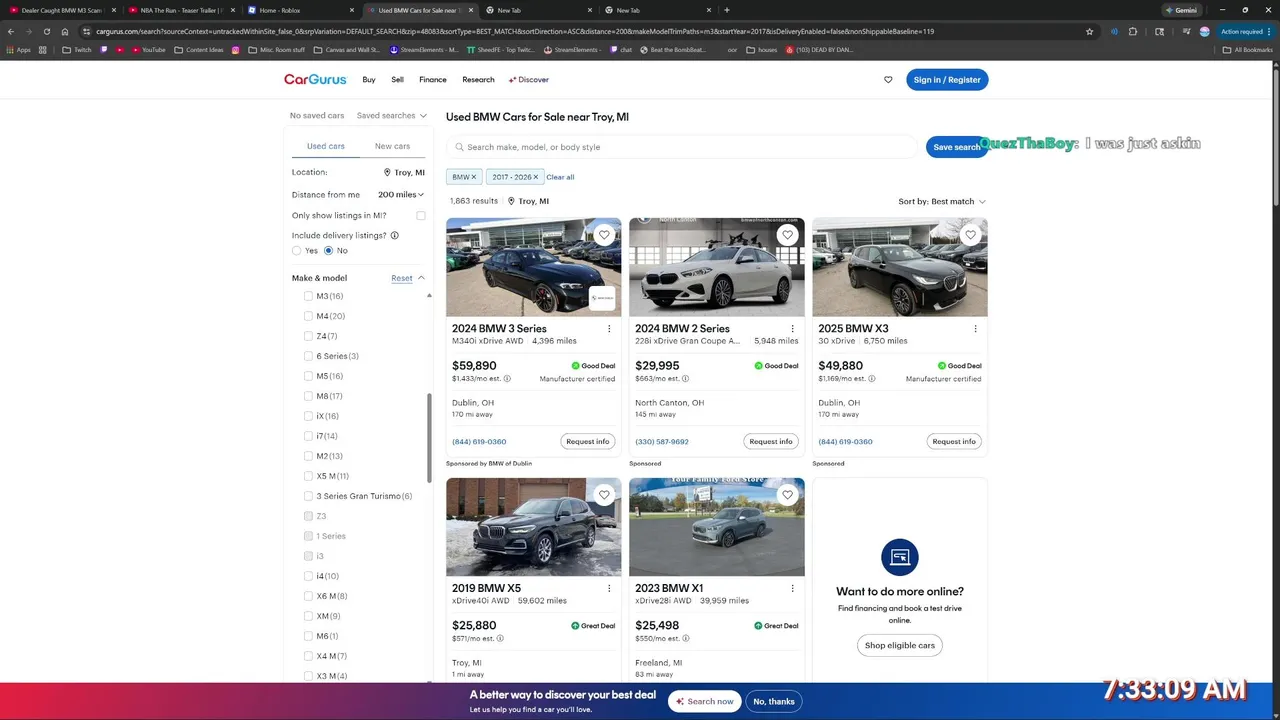Check the M4 model checkbox
Image resolution: width=1280 pixels, height=720 pixels.
pyautogui.click(x=308, y=316)
